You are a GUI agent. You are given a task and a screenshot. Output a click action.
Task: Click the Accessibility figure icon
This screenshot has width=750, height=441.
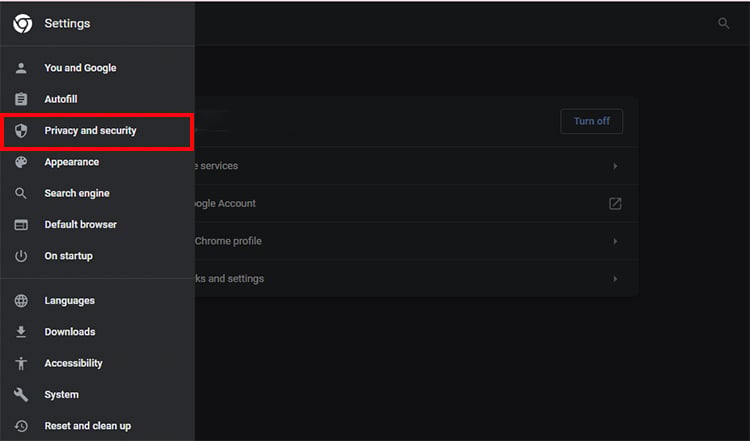[x=21, y=364]
